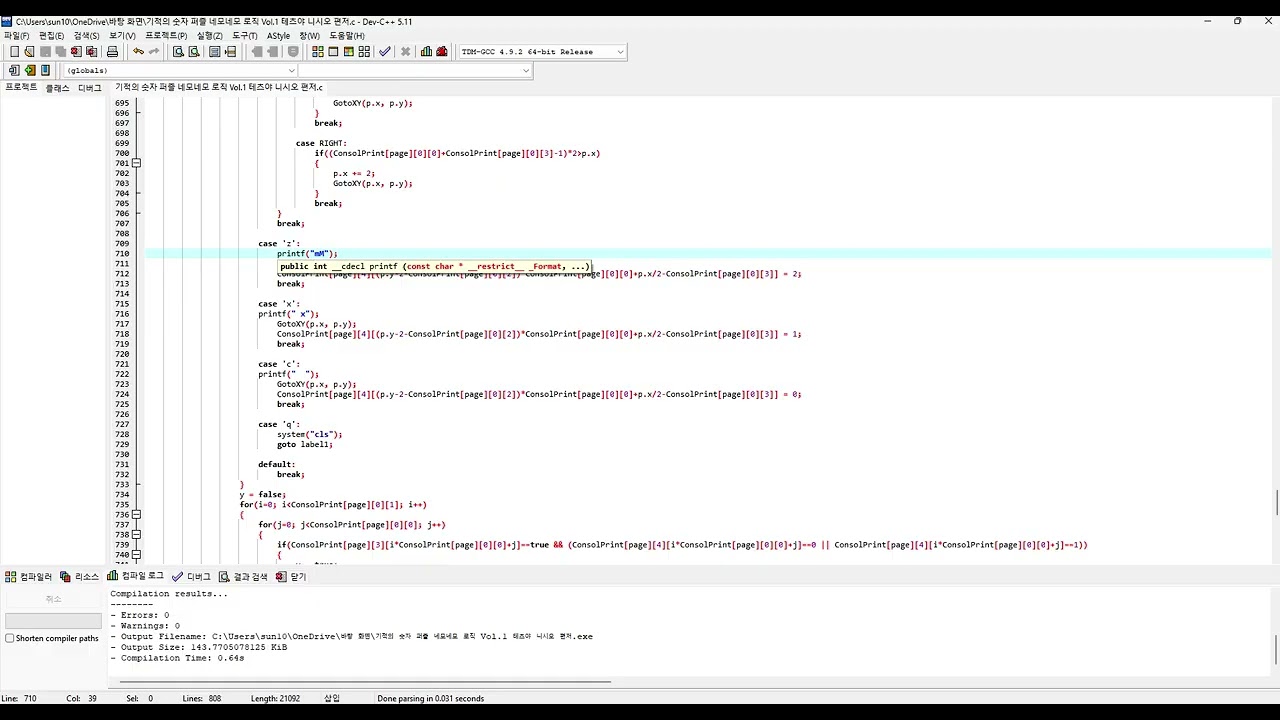Image resolution: width=1280 pixels, height=720 pixels.
Task: Click the Debug checkmark toolbar icon
Action: click(384, 52)
